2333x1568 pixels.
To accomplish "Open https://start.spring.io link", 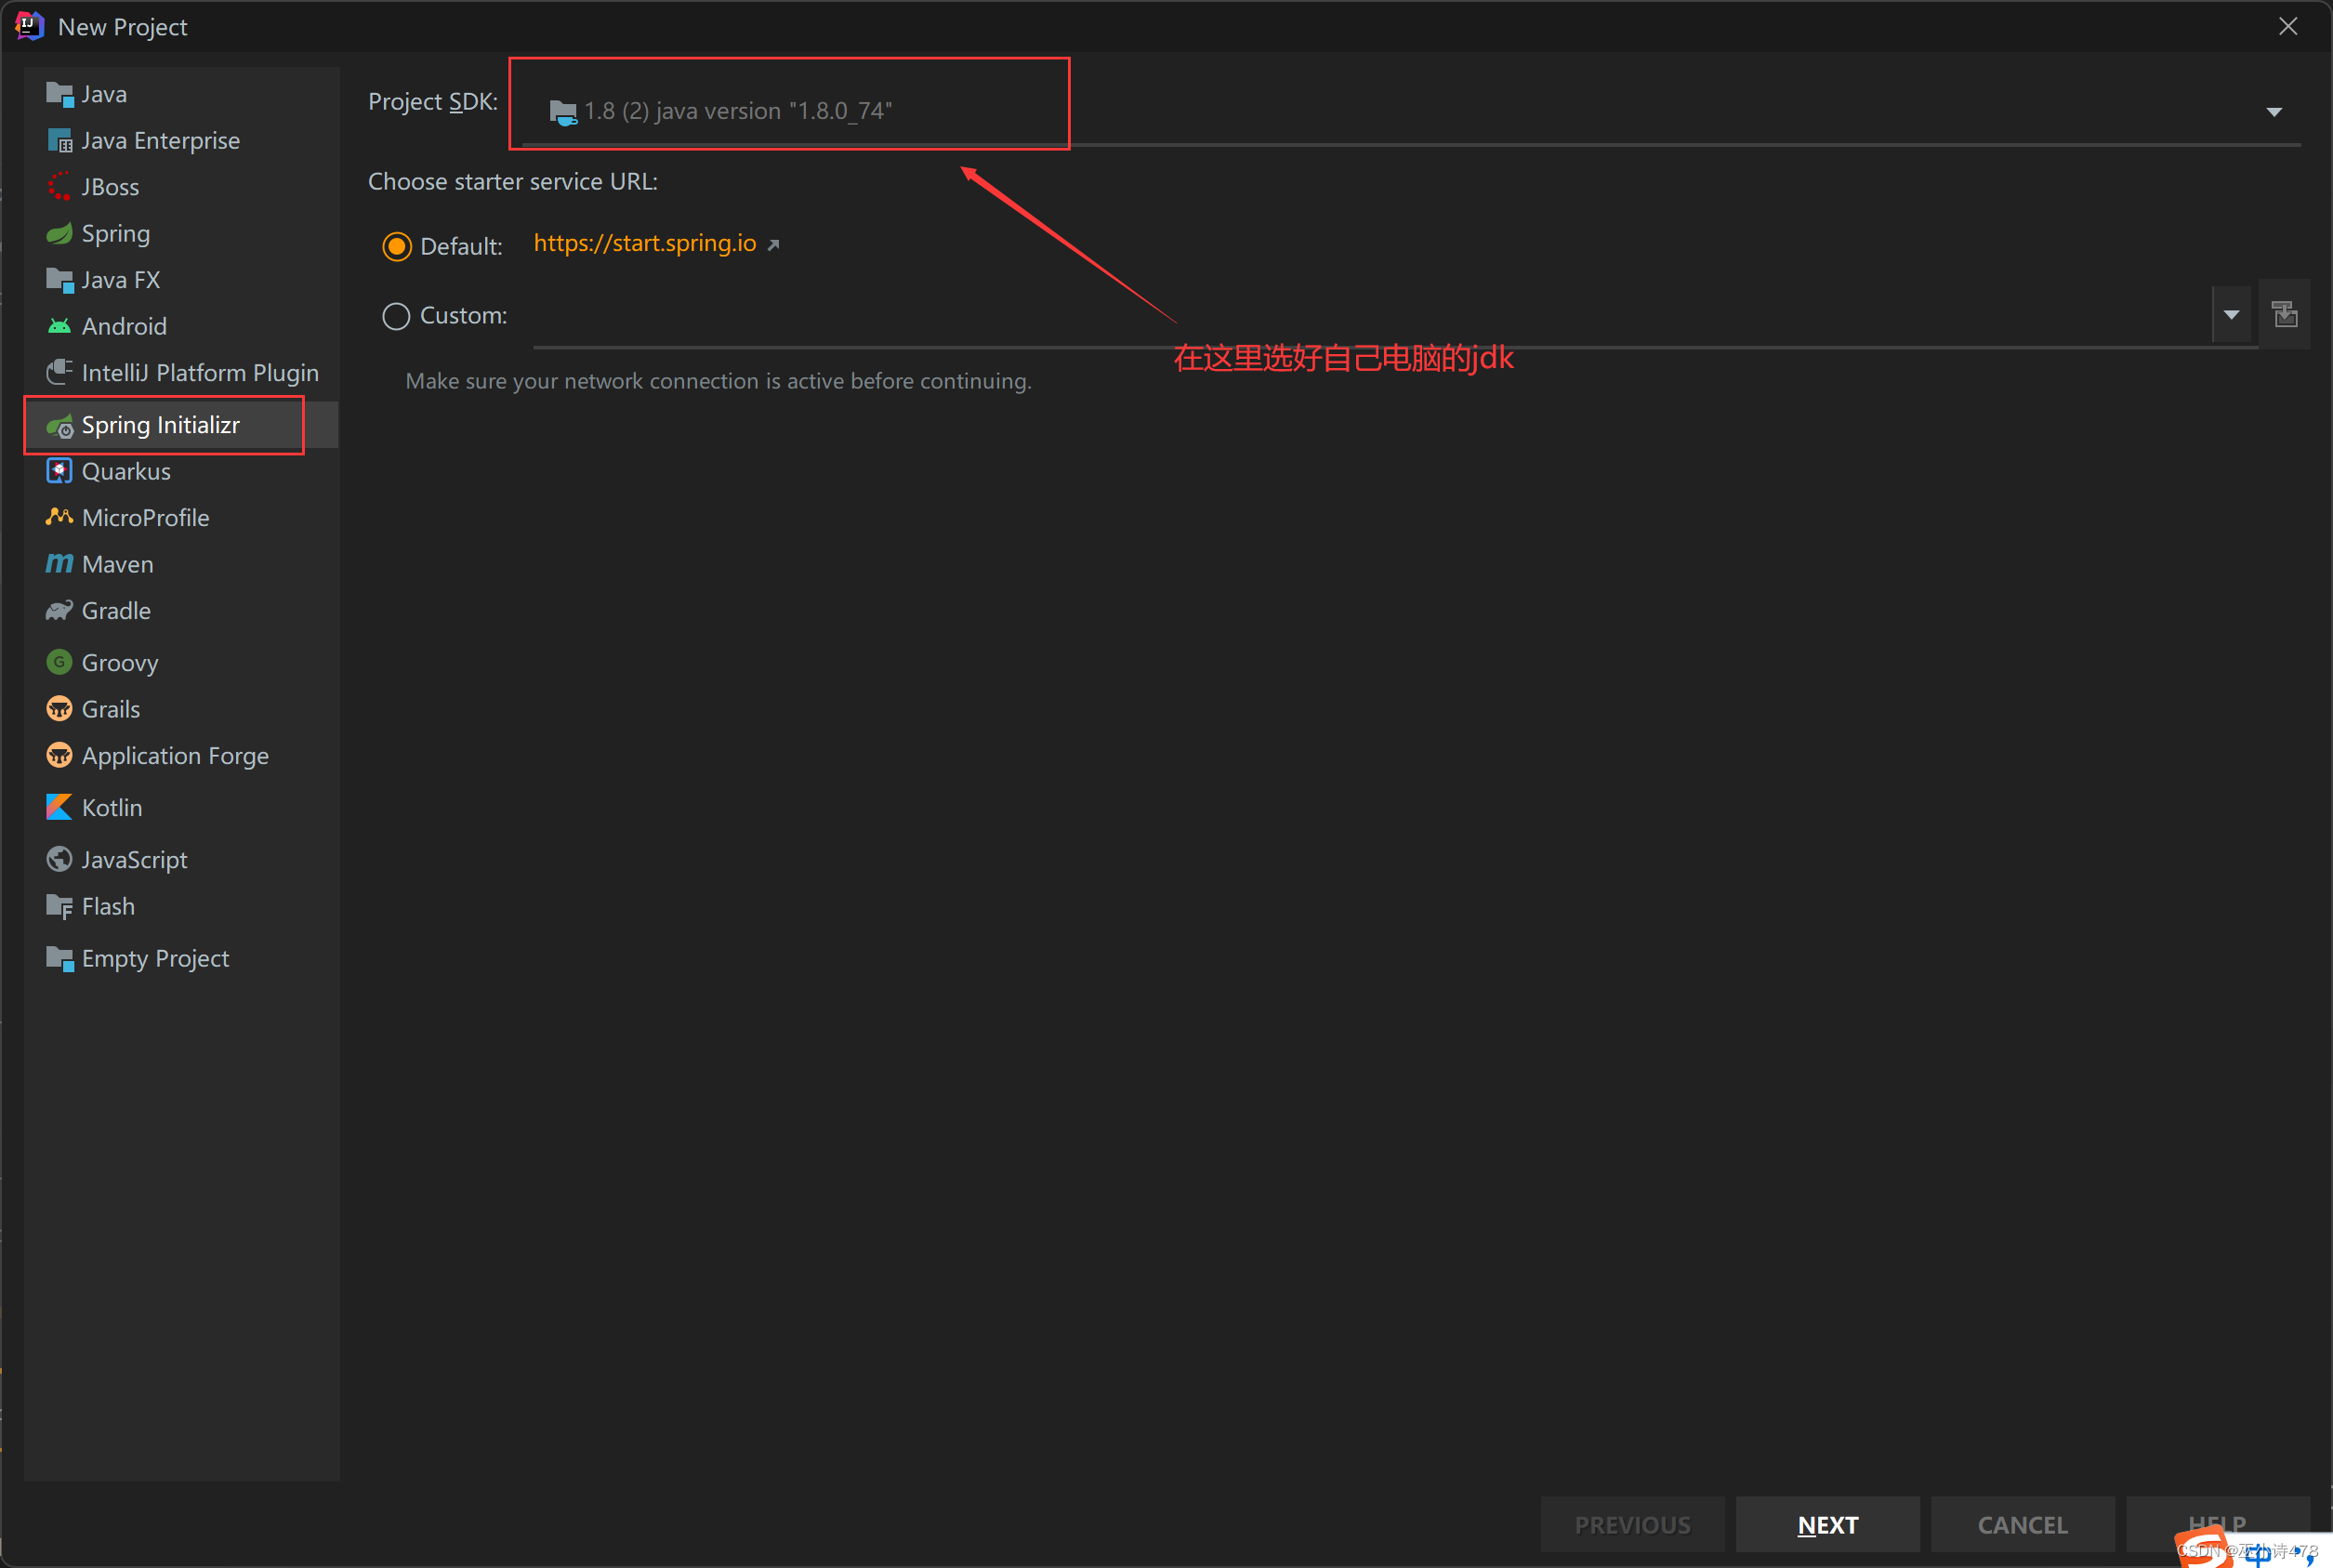I will coord(648,244).
